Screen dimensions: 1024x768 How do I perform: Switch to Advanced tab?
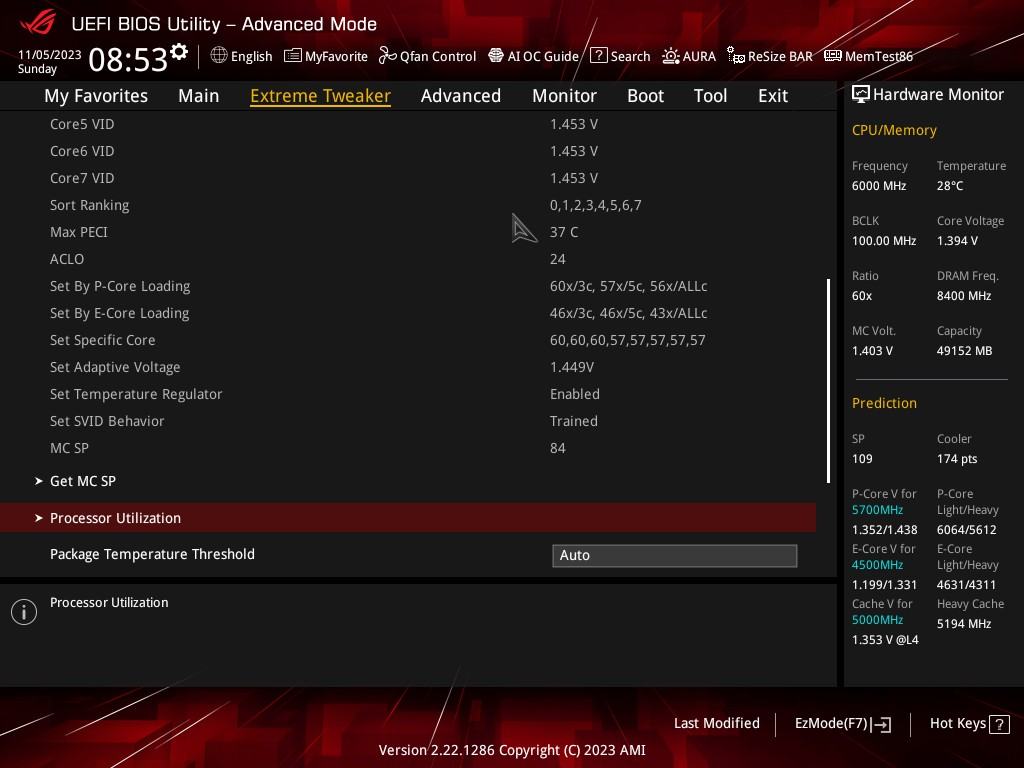click(x=461, y=95)
